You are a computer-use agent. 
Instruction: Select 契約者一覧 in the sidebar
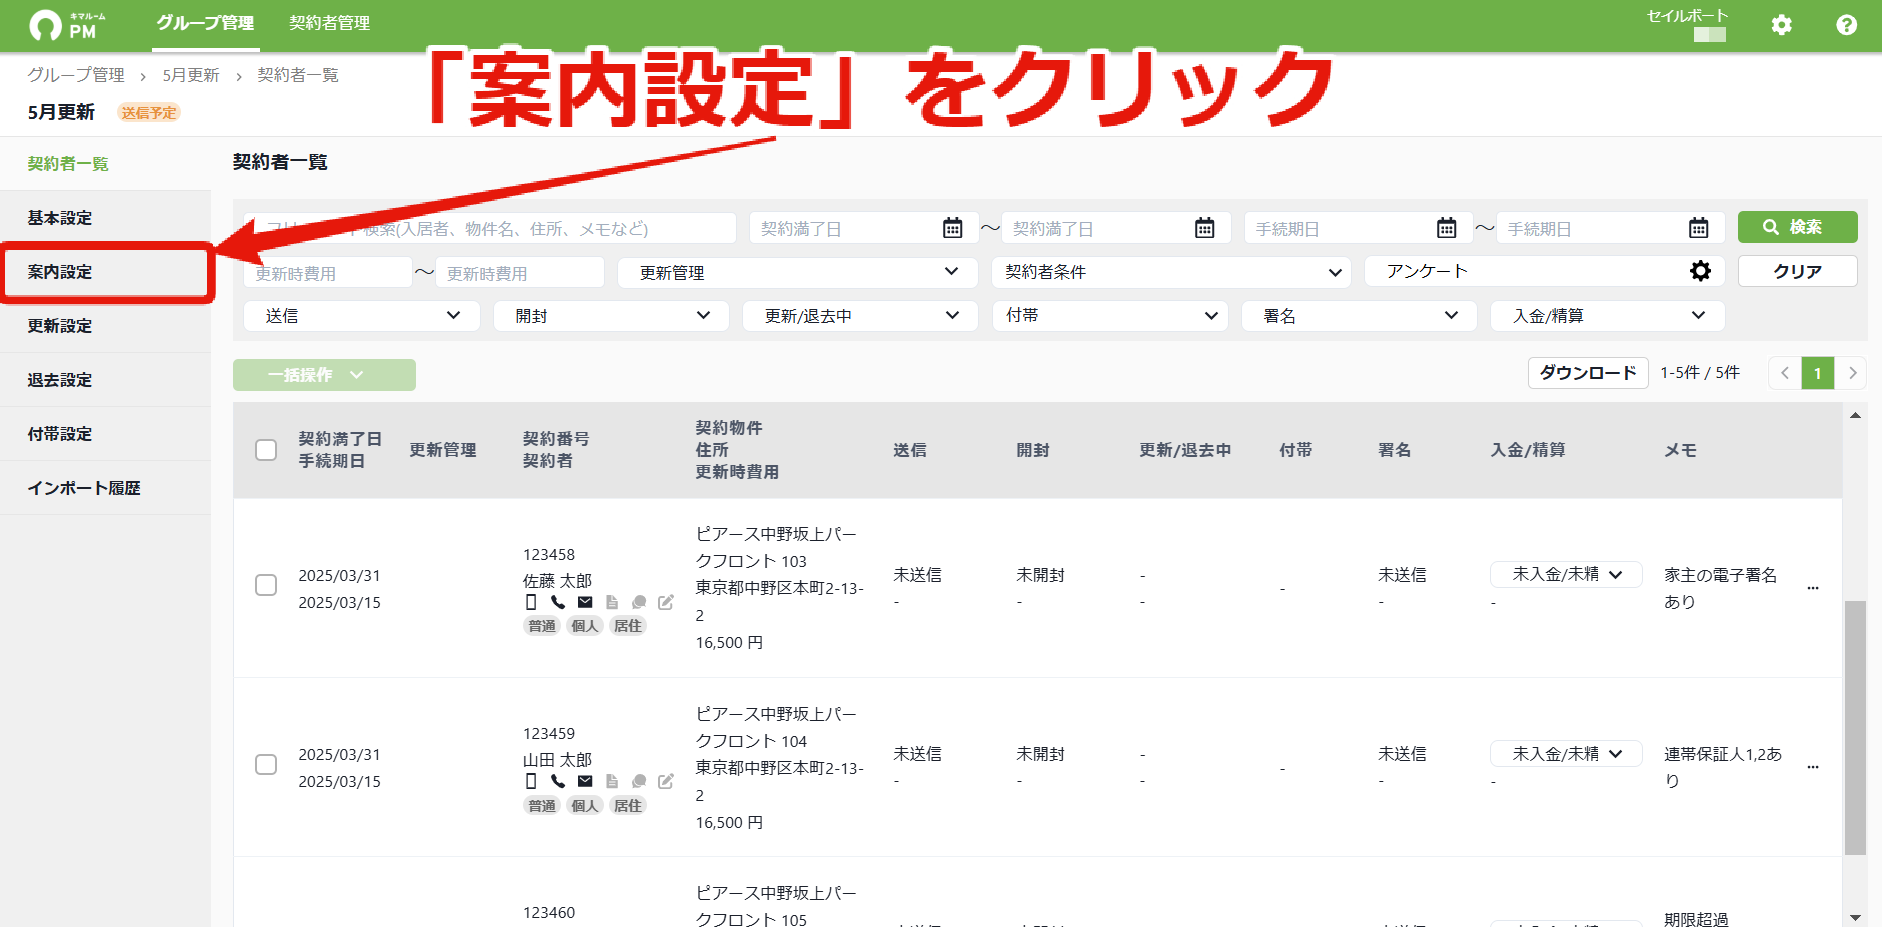105,164
